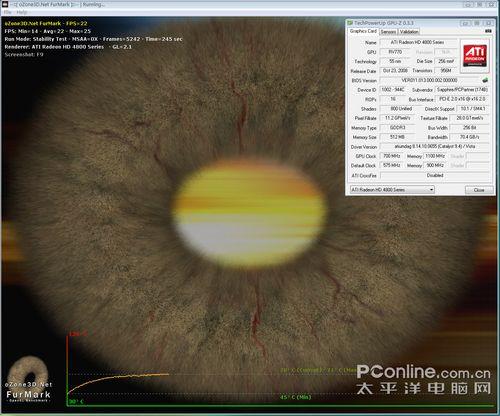Click the Bus Interface PCI-E value
Viewport: 500px width, 416px height.
click(462, 99)
